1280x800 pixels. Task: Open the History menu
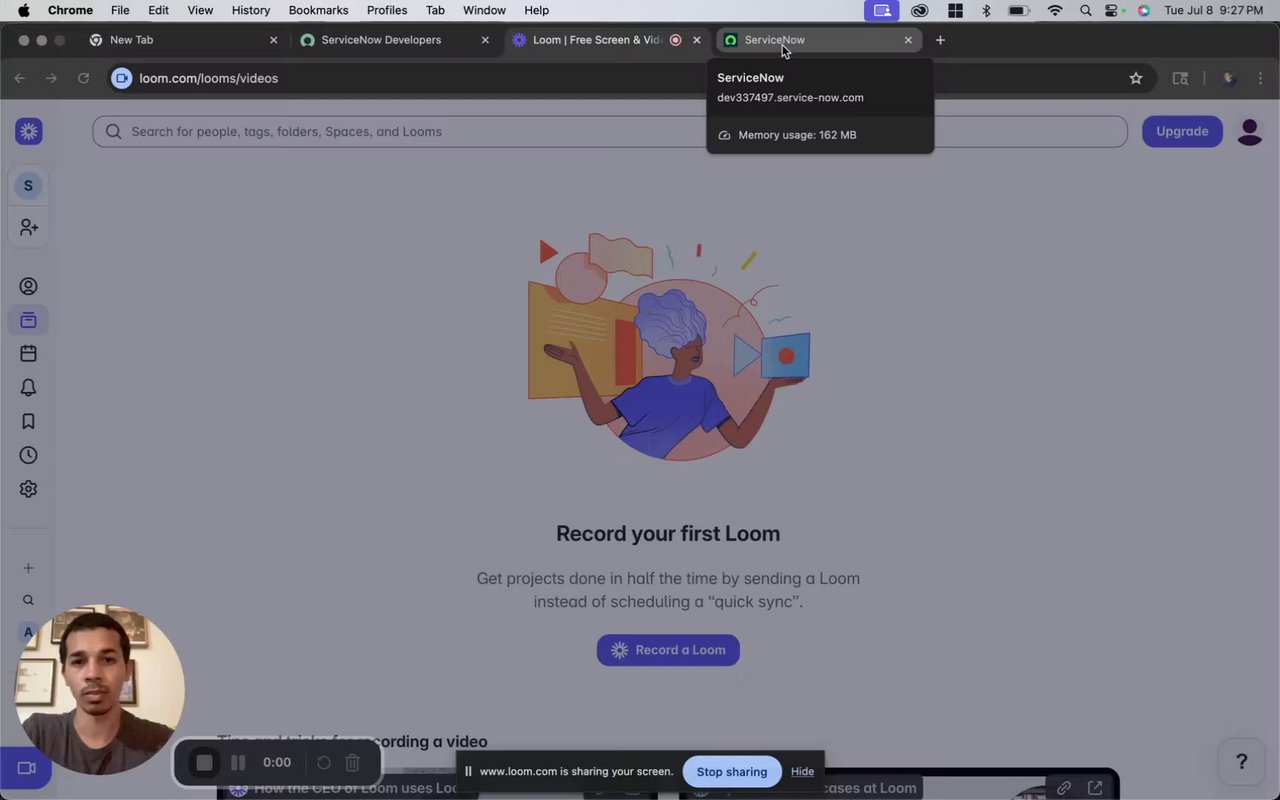pyautogui.click(x=251, y=10)
